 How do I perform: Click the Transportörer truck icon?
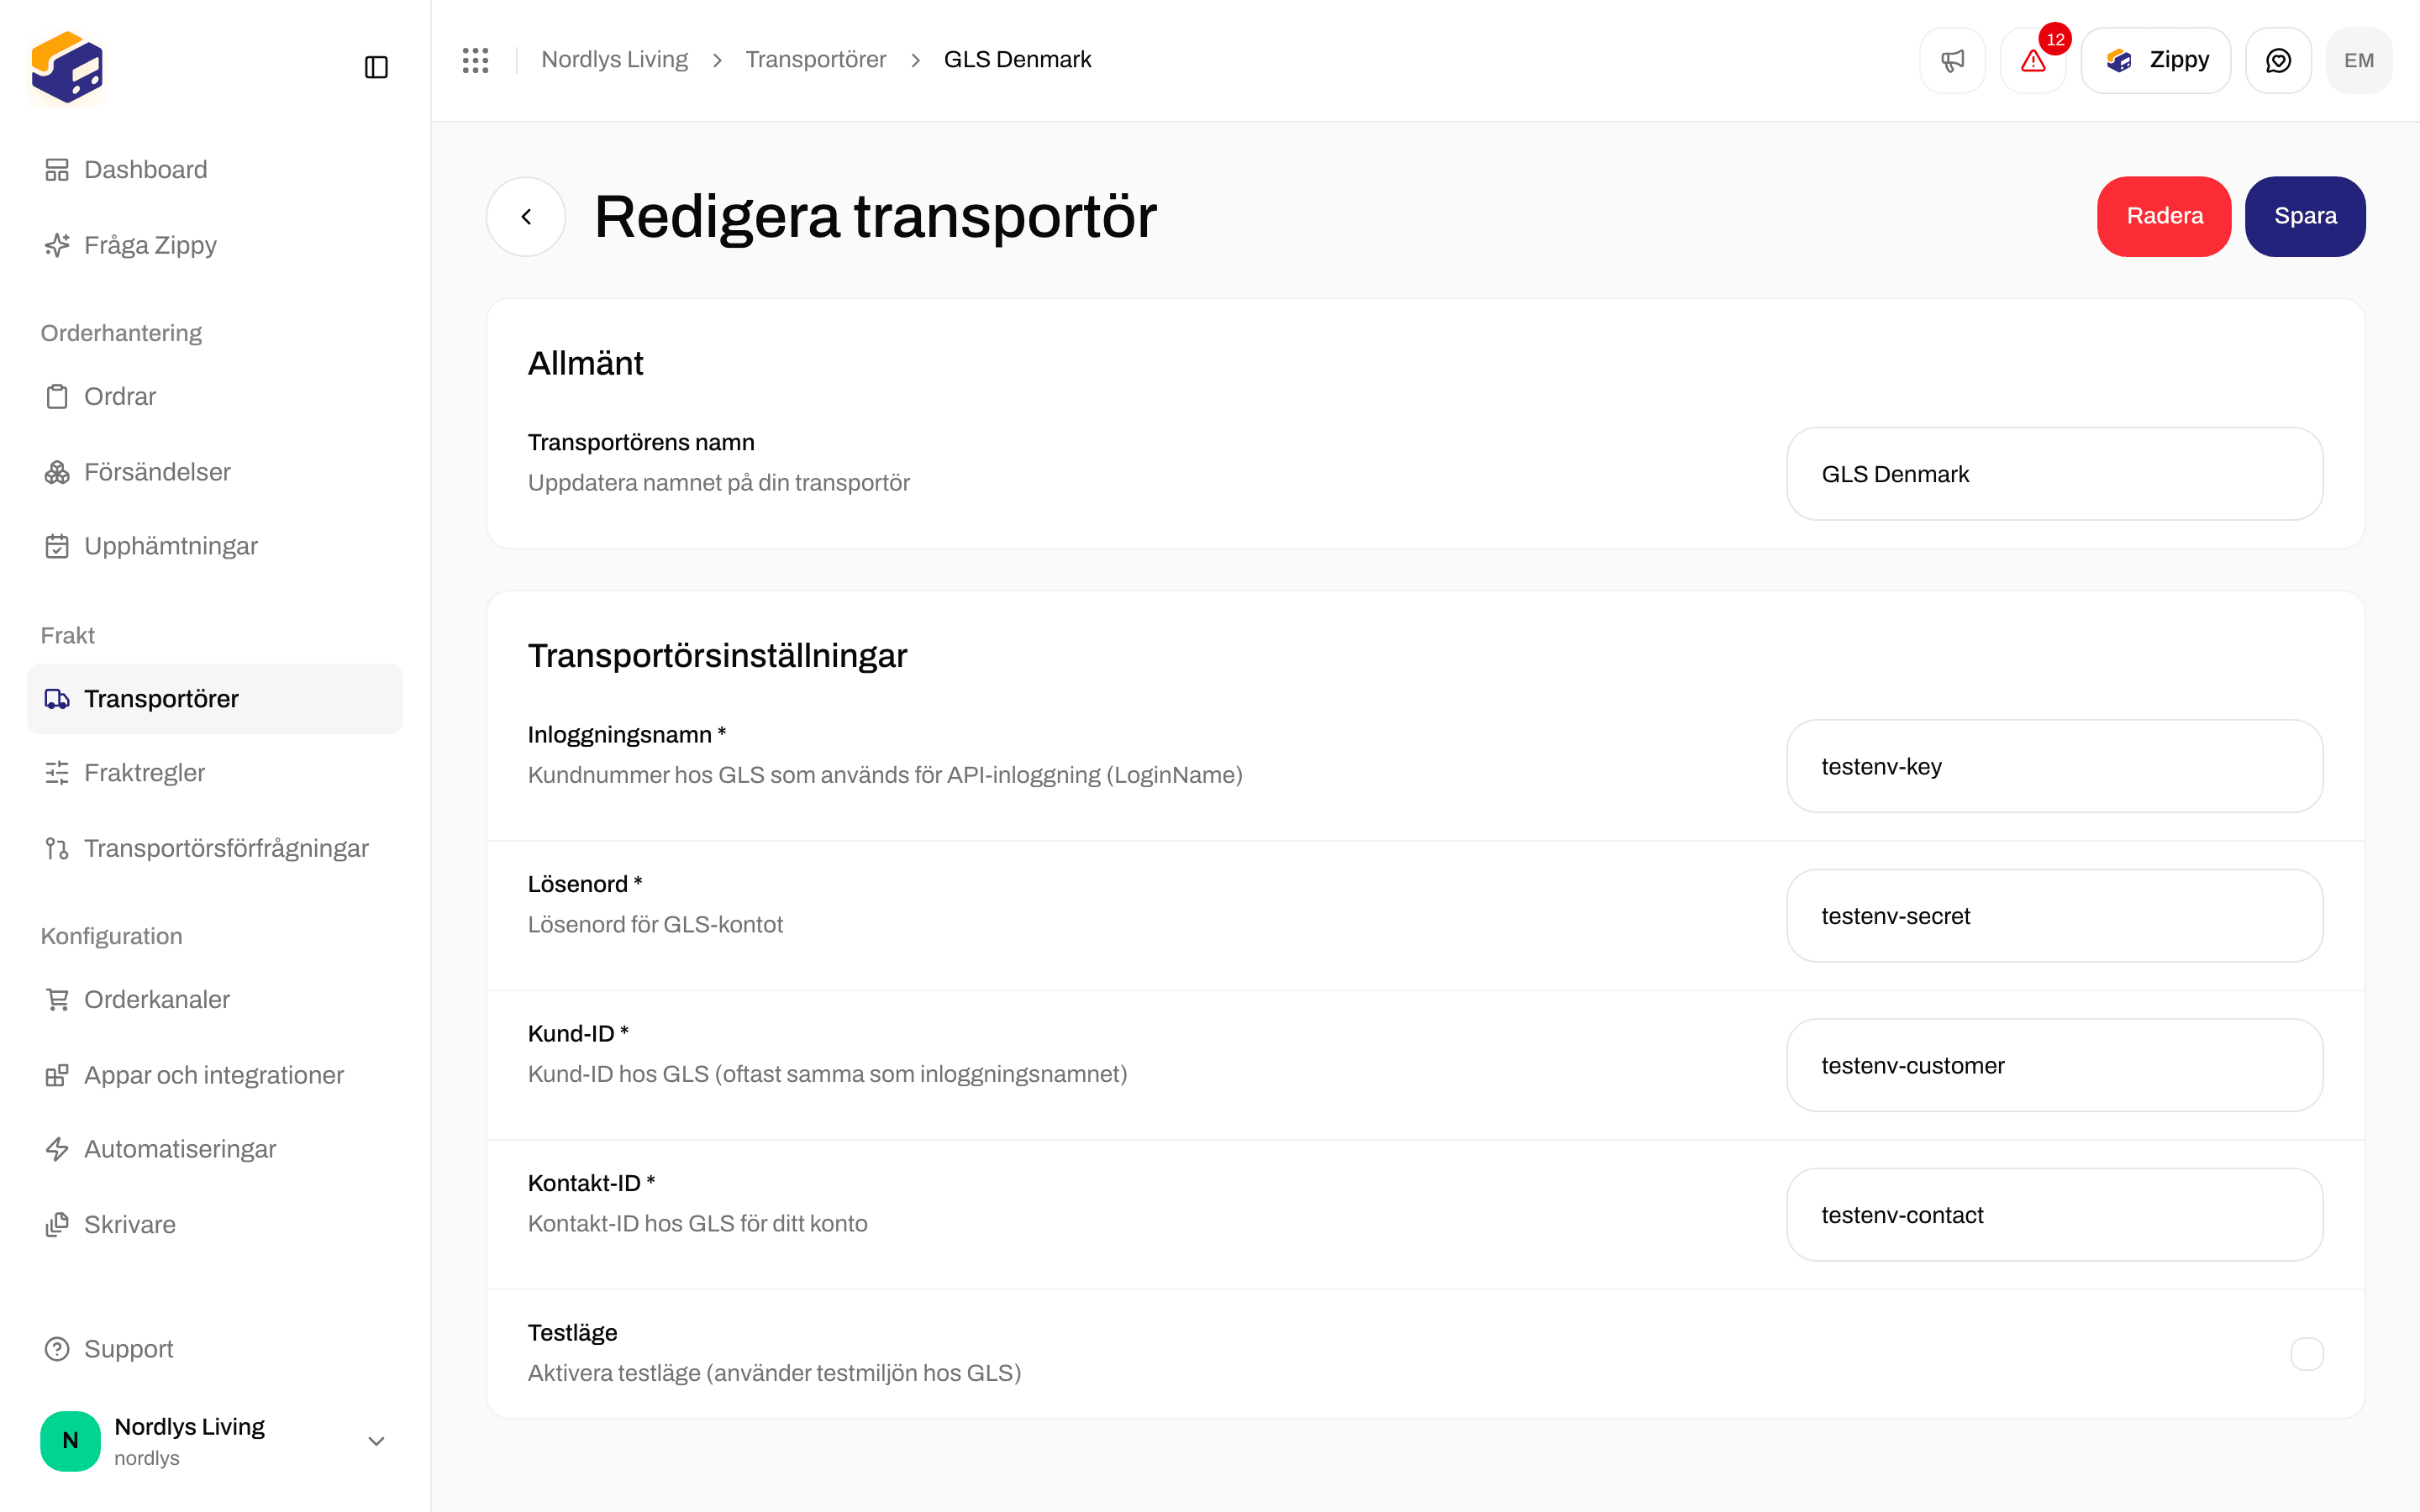pyautogui.click(x=57, y=699)
